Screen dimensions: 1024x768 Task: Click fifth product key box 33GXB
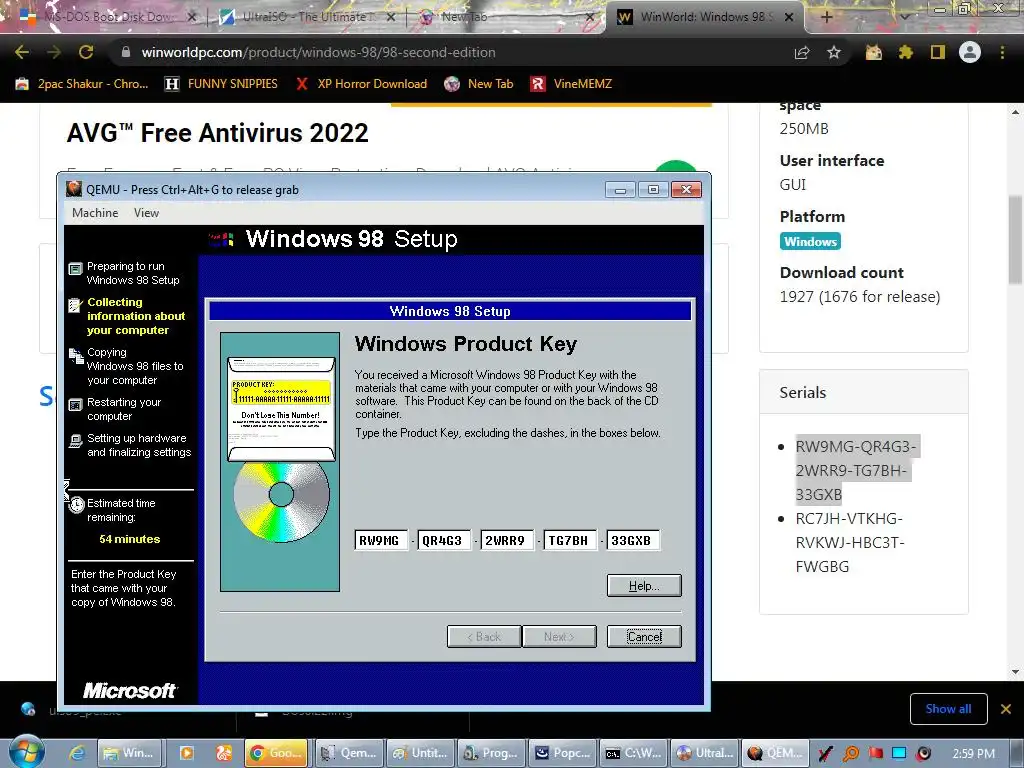(x=632, y=540)
